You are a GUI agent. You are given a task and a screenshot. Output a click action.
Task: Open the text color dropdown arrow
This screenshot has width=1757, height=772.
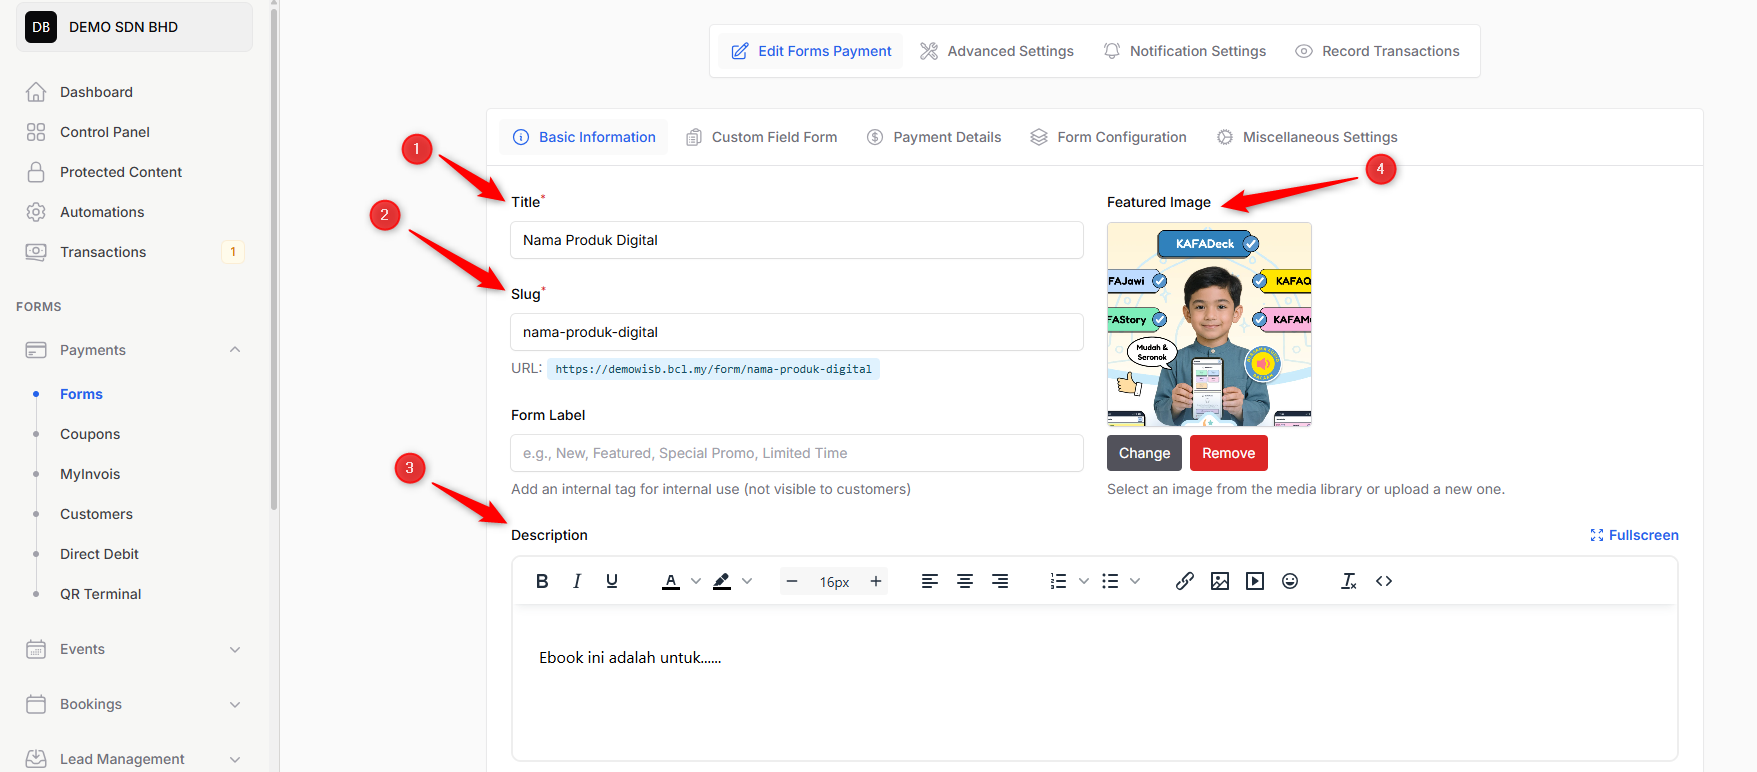tap(696, 581)
